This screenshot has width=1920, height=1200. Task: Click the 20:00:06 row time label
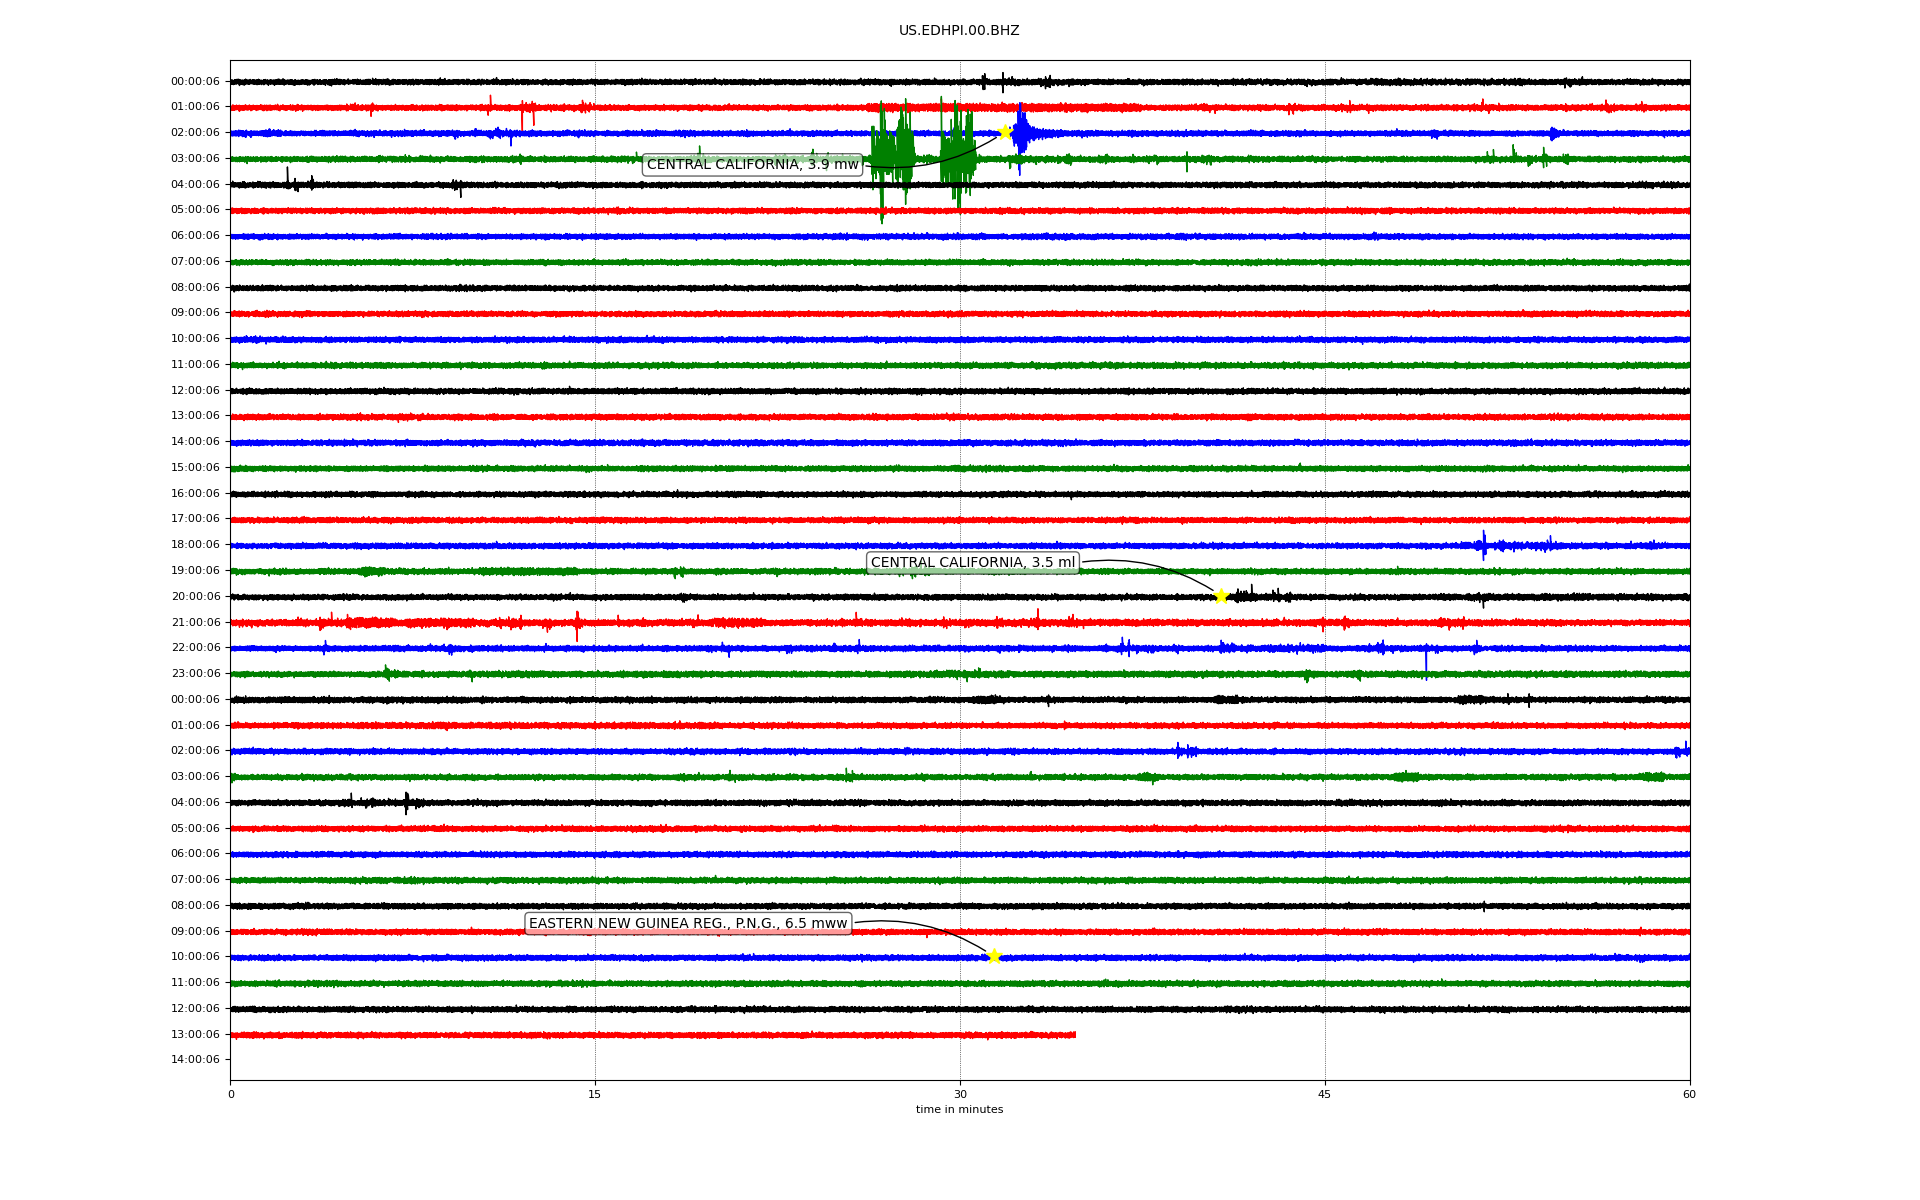pos(195,597)
